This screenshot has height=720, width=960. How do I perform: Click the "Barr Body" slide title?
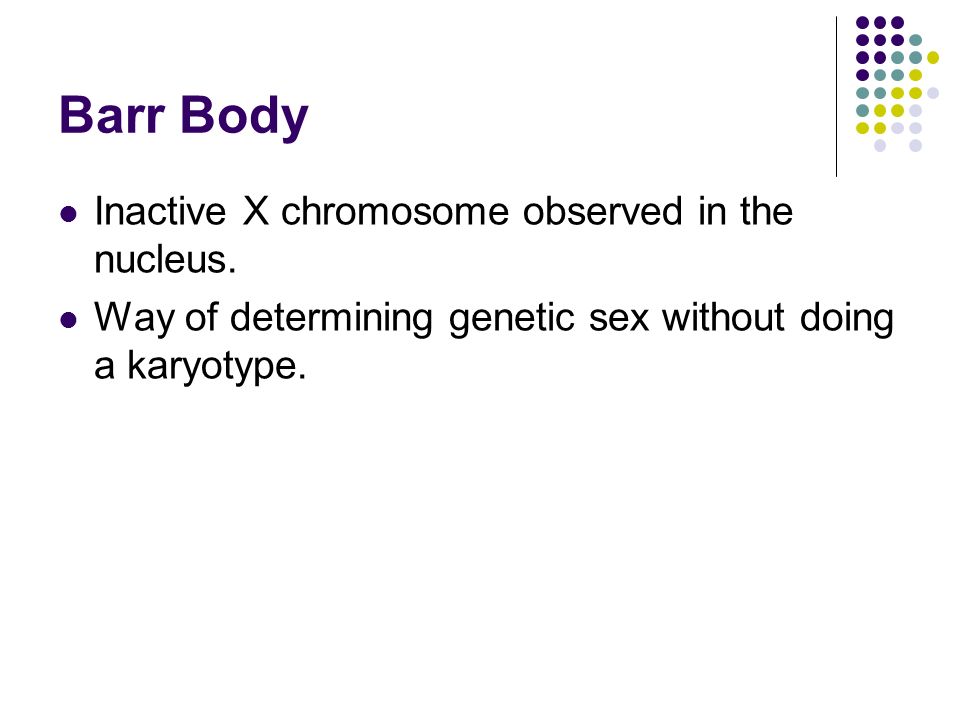point(183,116)
